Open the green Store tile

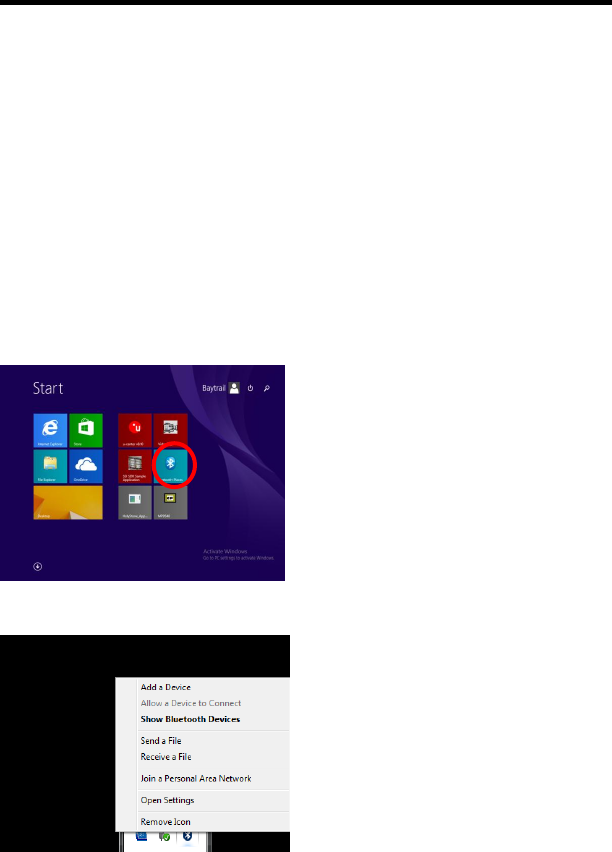(x=86, y=430)
